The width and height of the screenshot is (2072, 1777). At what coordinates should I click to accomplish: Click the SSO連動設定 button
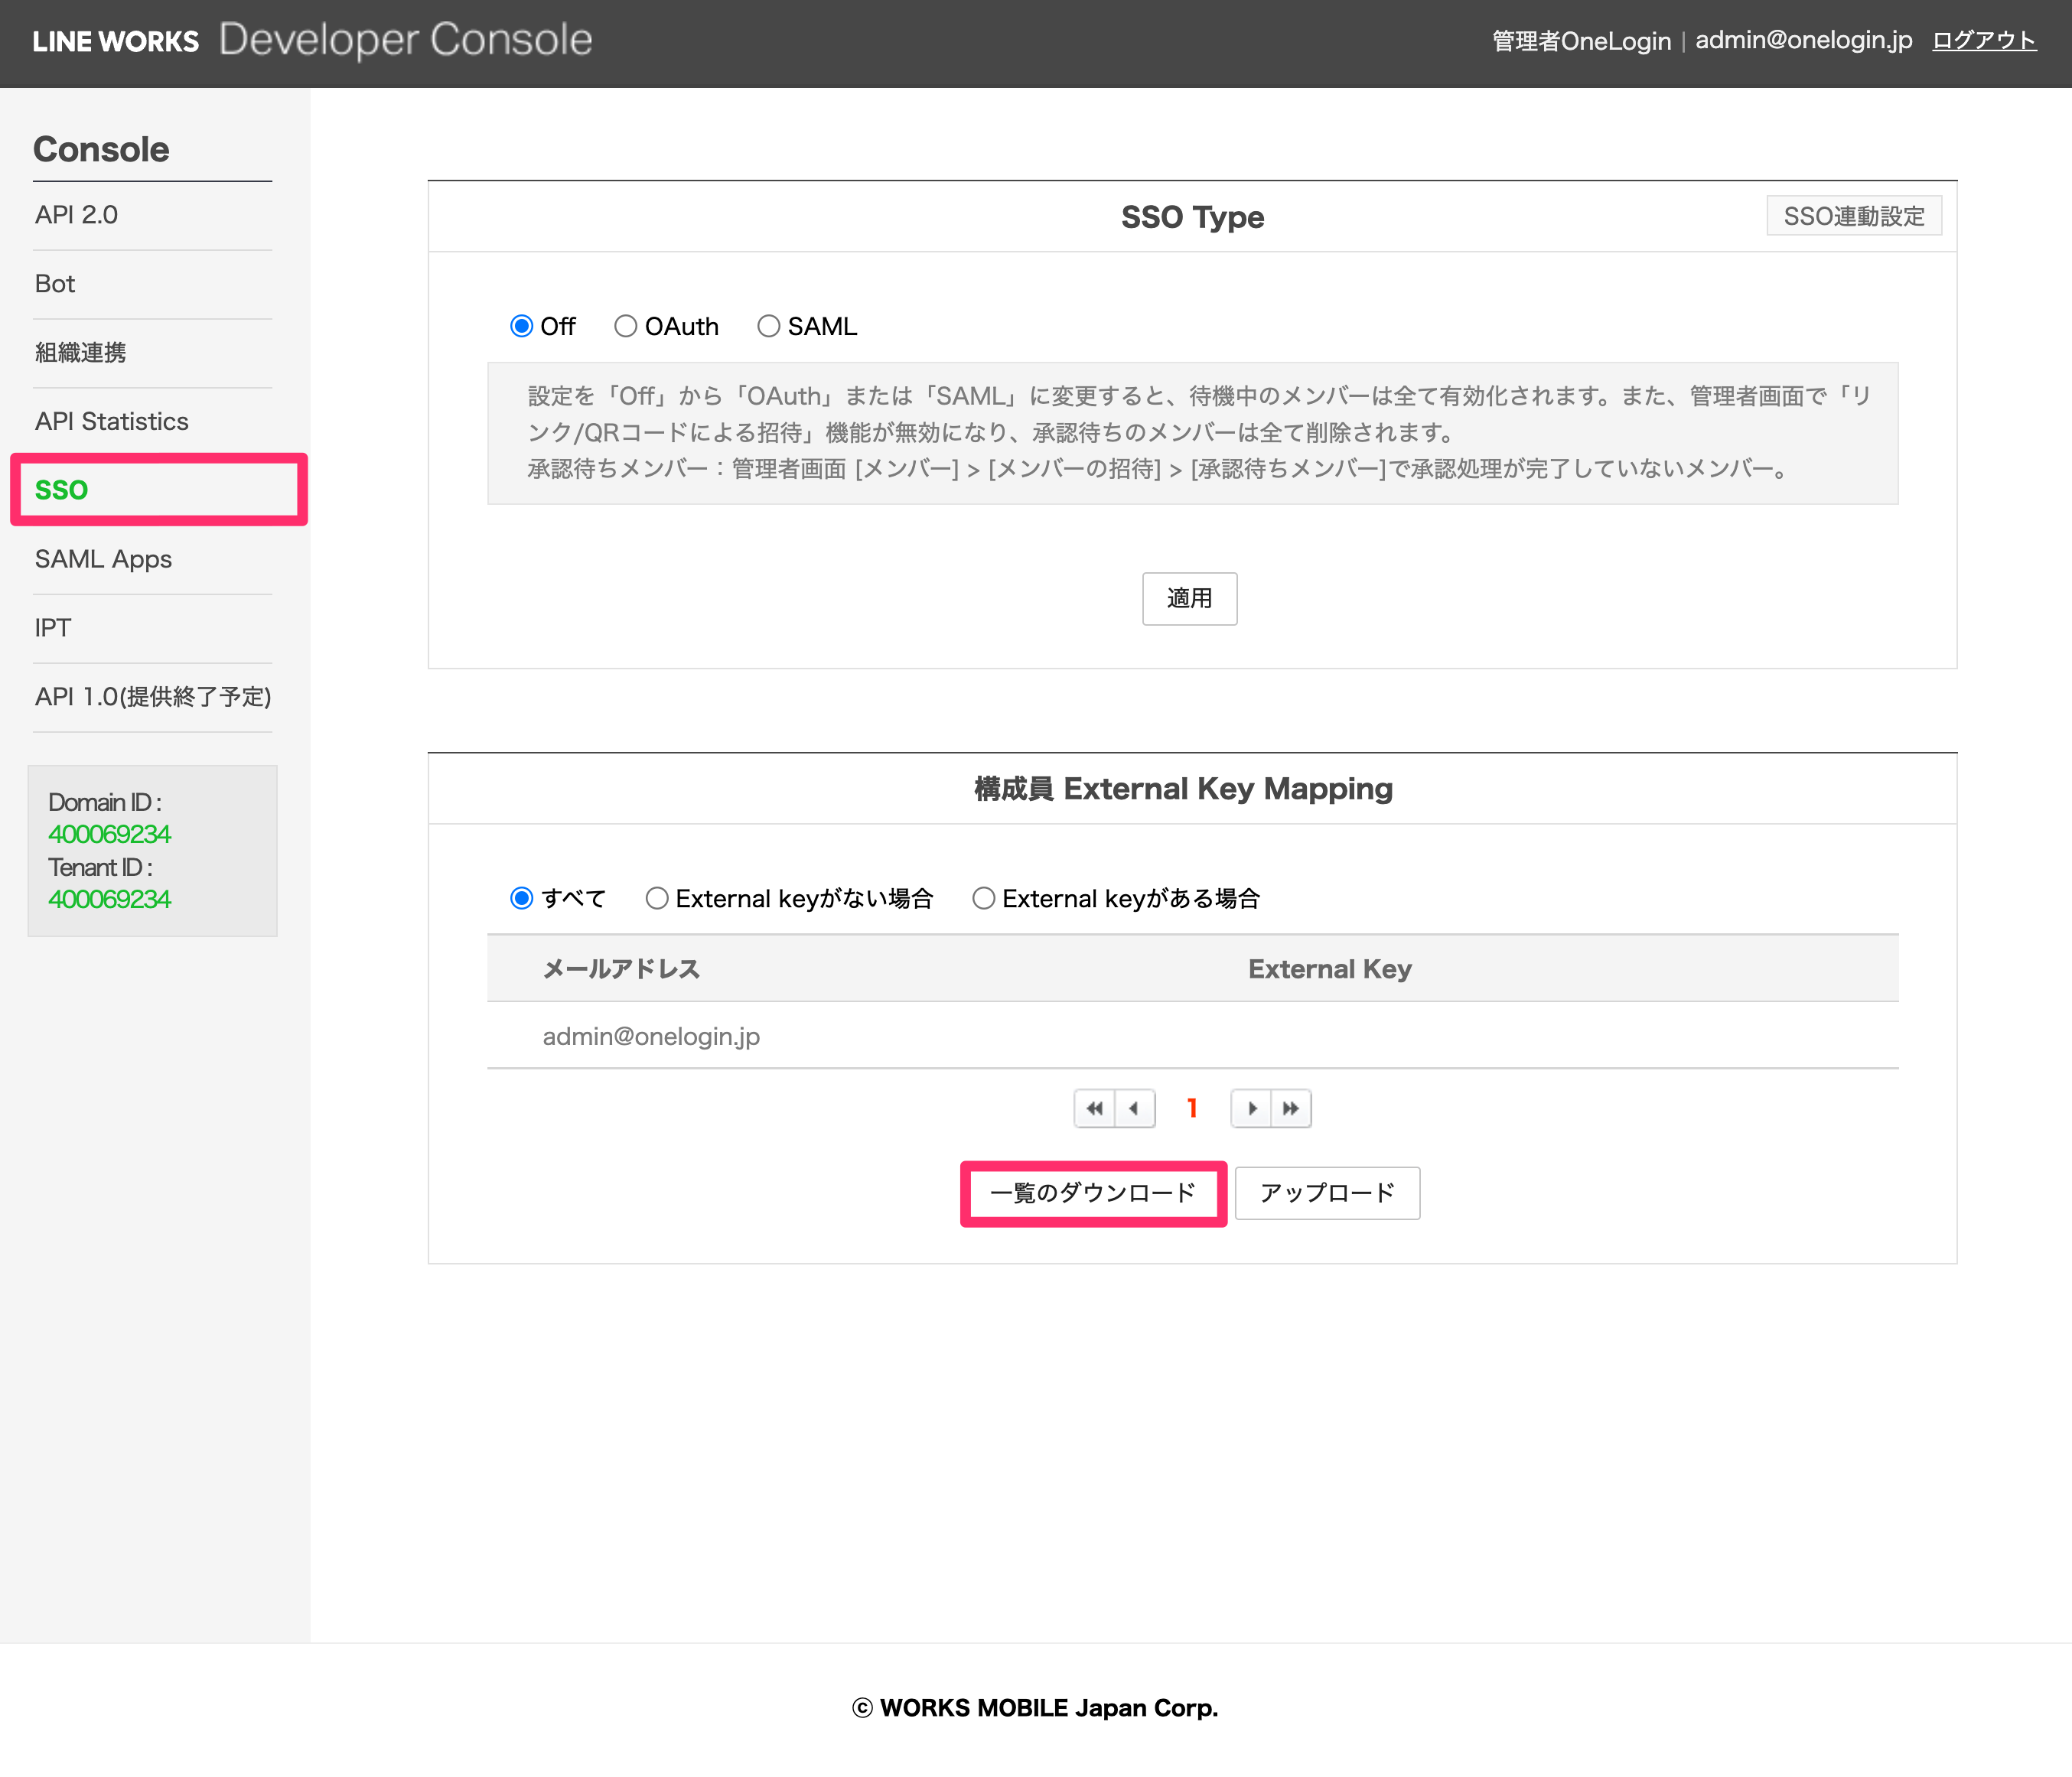[1853, 216]
